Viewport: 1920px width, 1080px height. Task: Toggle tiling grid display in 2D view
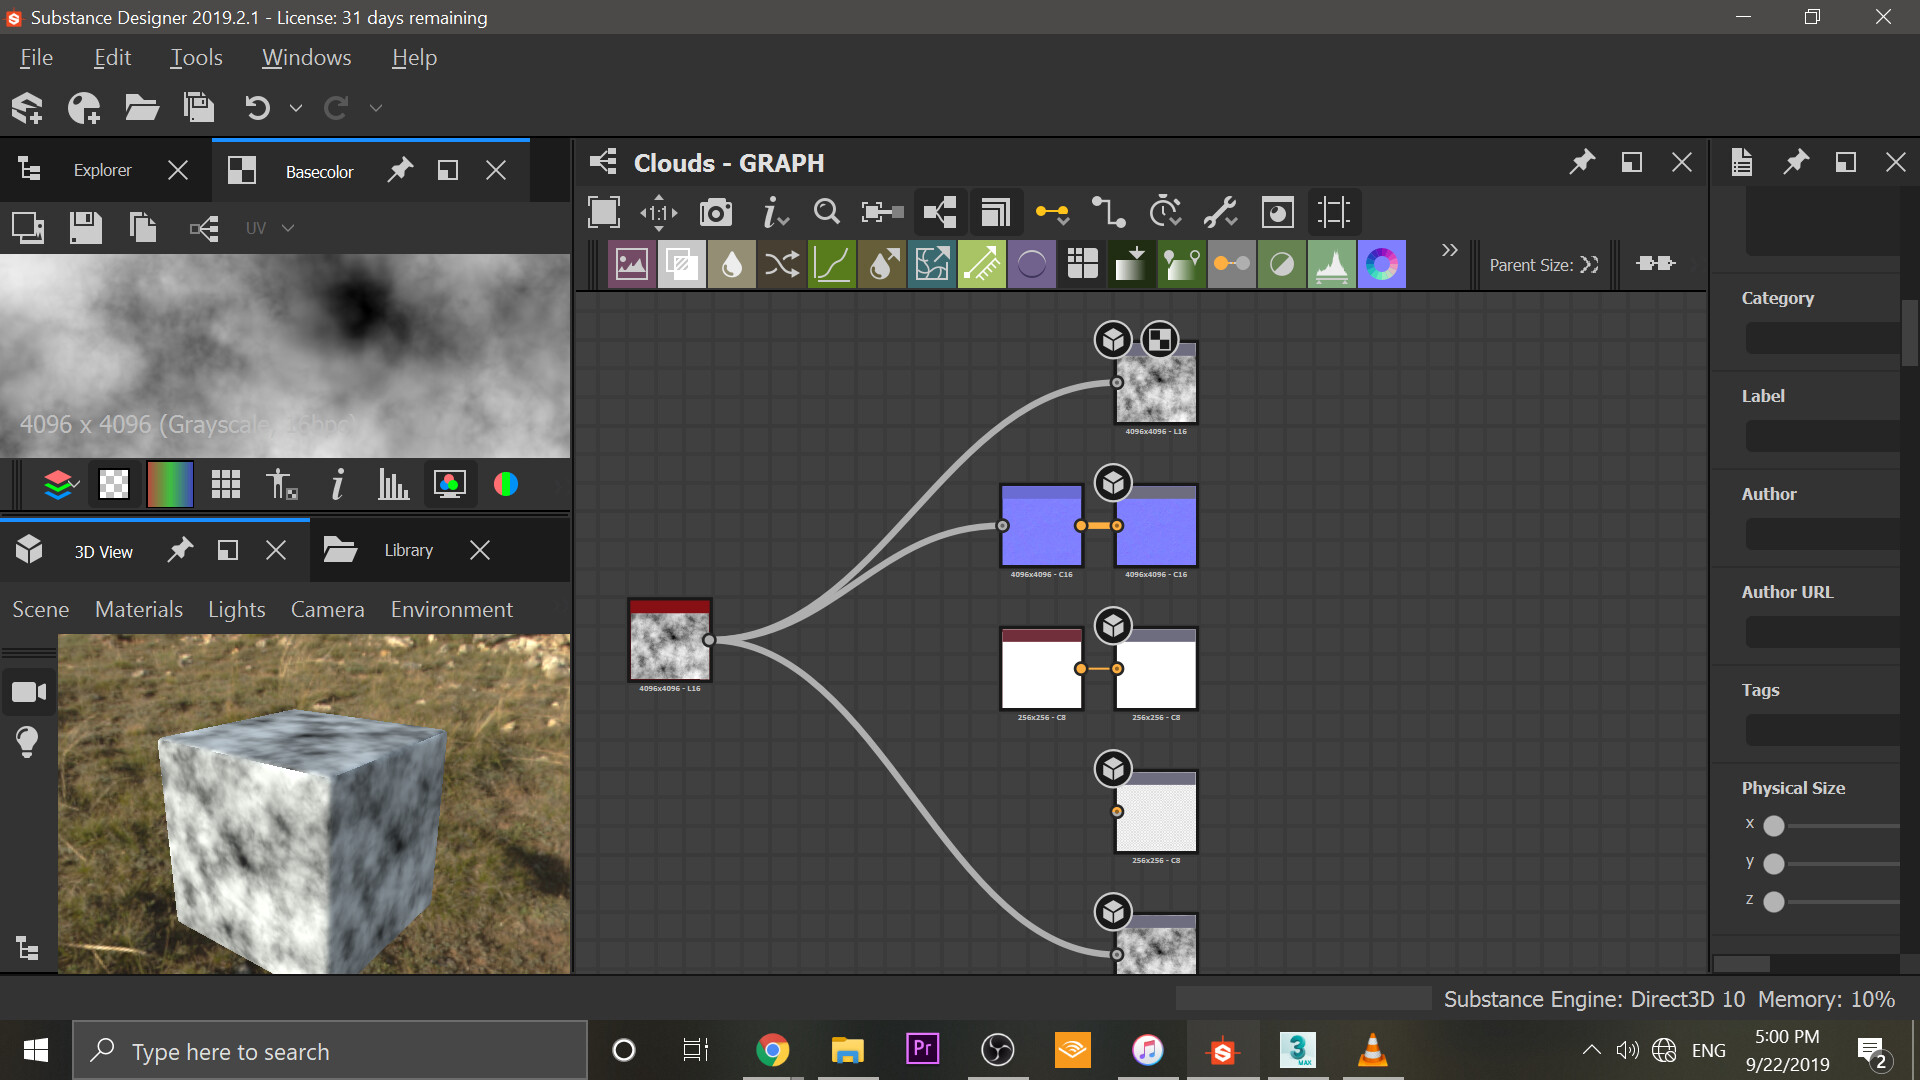pyautogui.click(x=225, y=485)
